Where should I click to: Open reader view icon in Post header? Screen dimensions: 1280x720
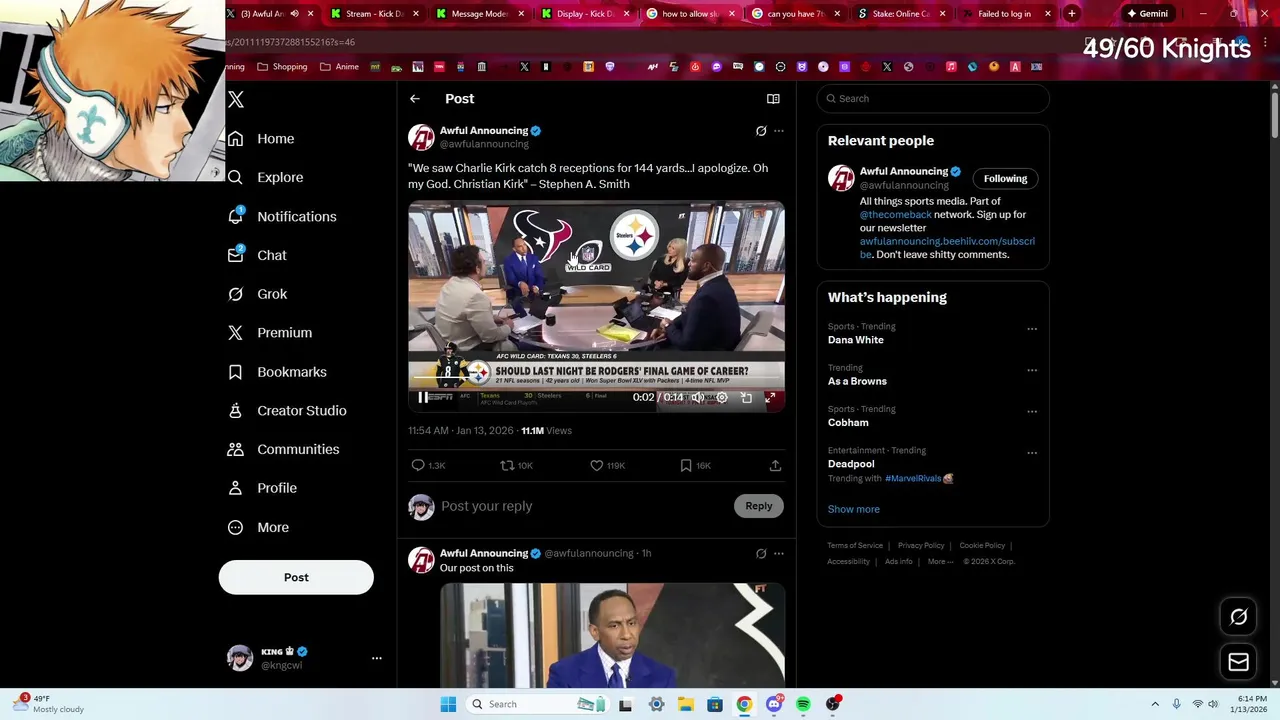[773, 99]
